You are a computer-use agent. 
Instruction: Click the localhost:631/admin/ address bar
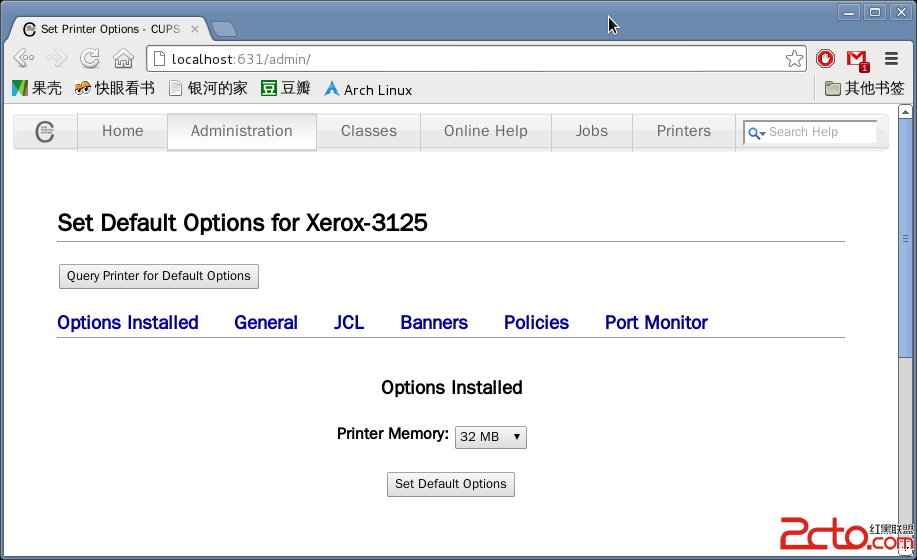[474, 58]
